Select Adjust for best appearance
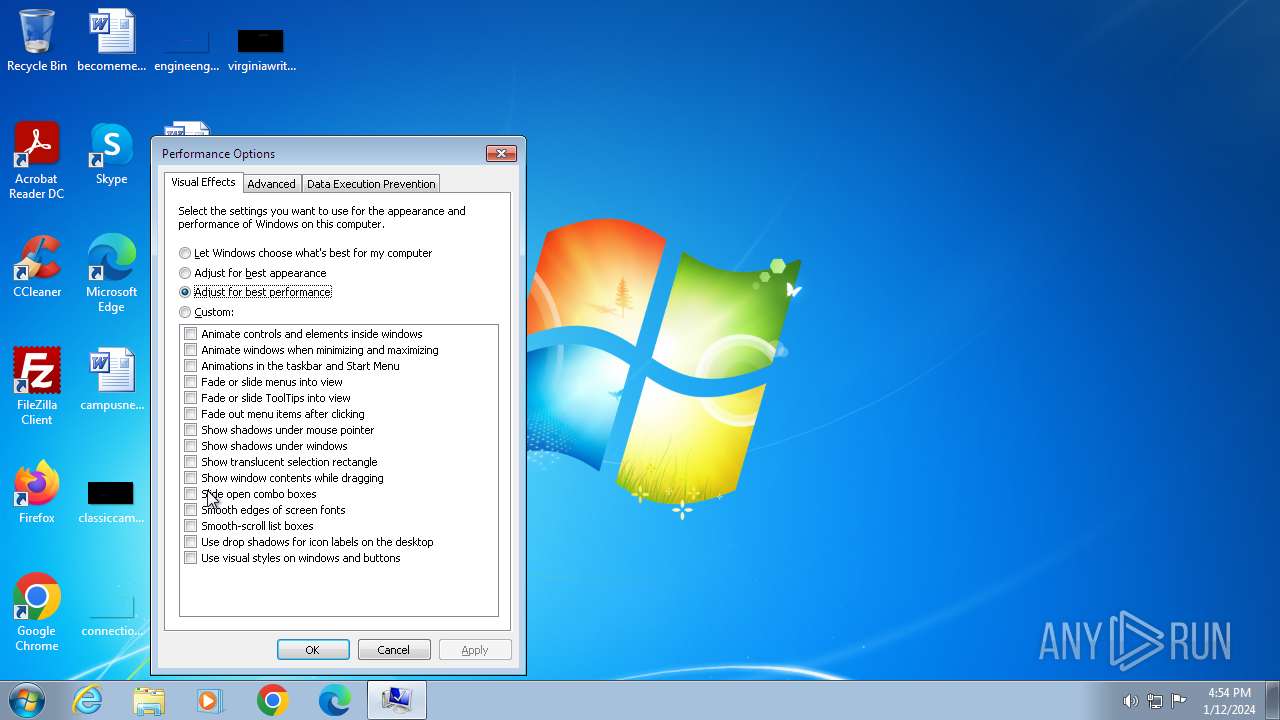Image resolution: width=1280 pixels, height=720 pixels. [x=252, y=273]
